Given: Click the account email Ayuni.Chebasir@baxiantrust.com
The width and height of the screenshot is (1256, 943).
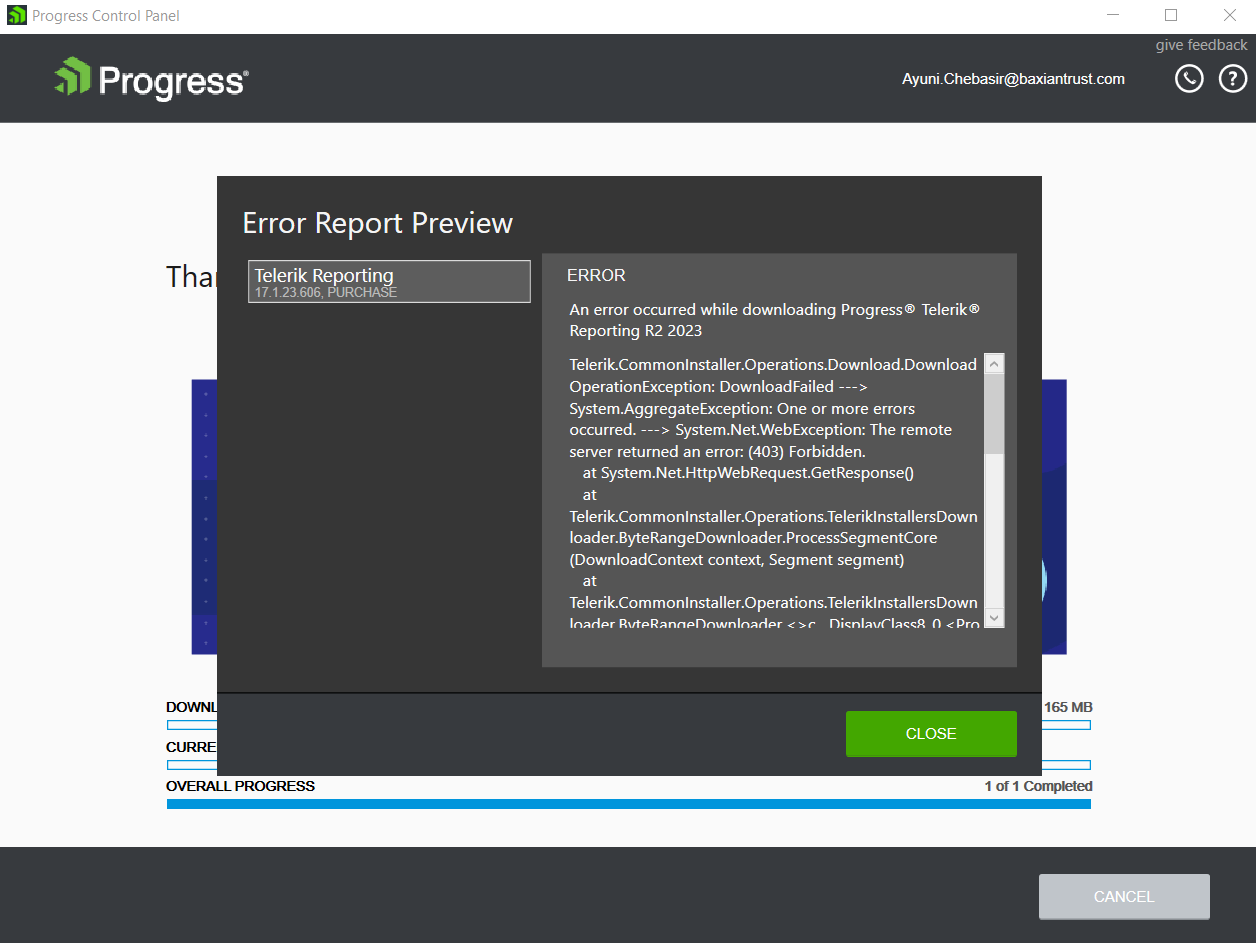Looking at the screenshot, I should 1013,79.
